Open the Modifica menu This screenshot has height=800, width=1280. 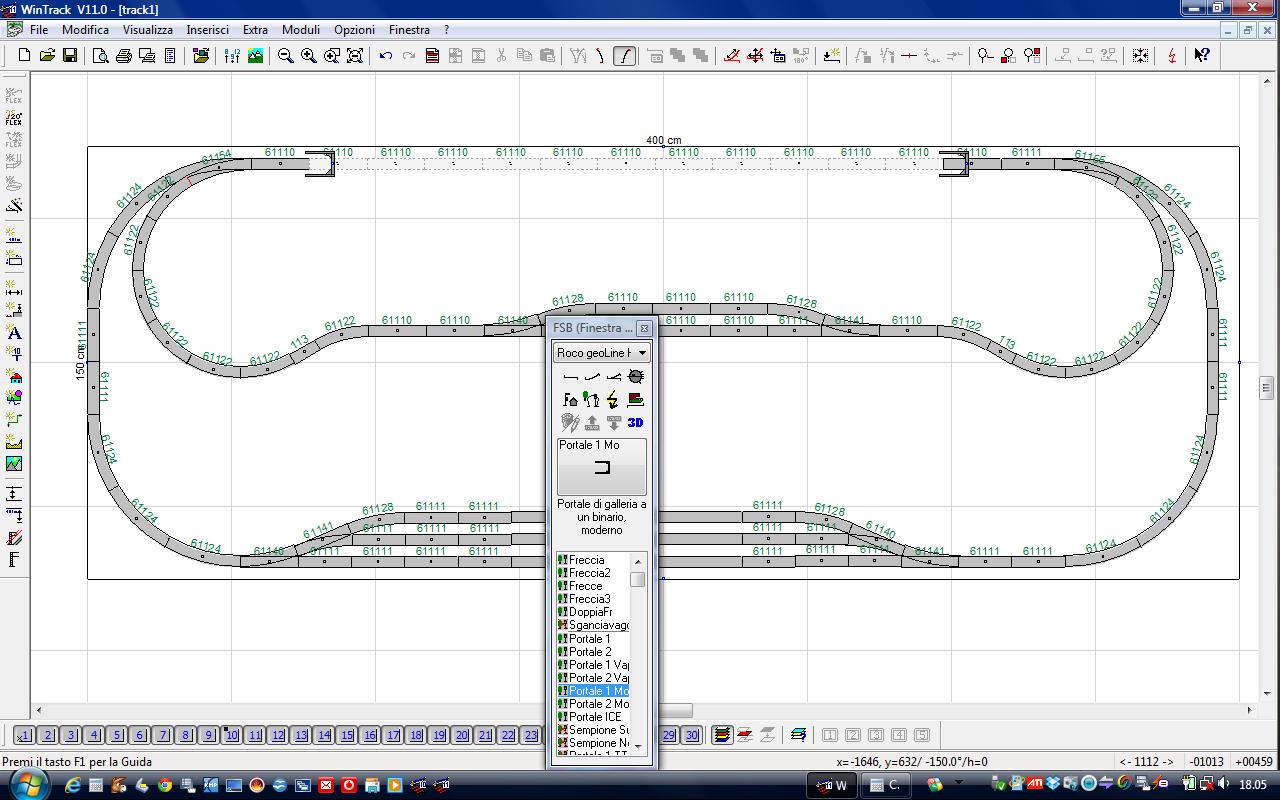coord(85,30)
